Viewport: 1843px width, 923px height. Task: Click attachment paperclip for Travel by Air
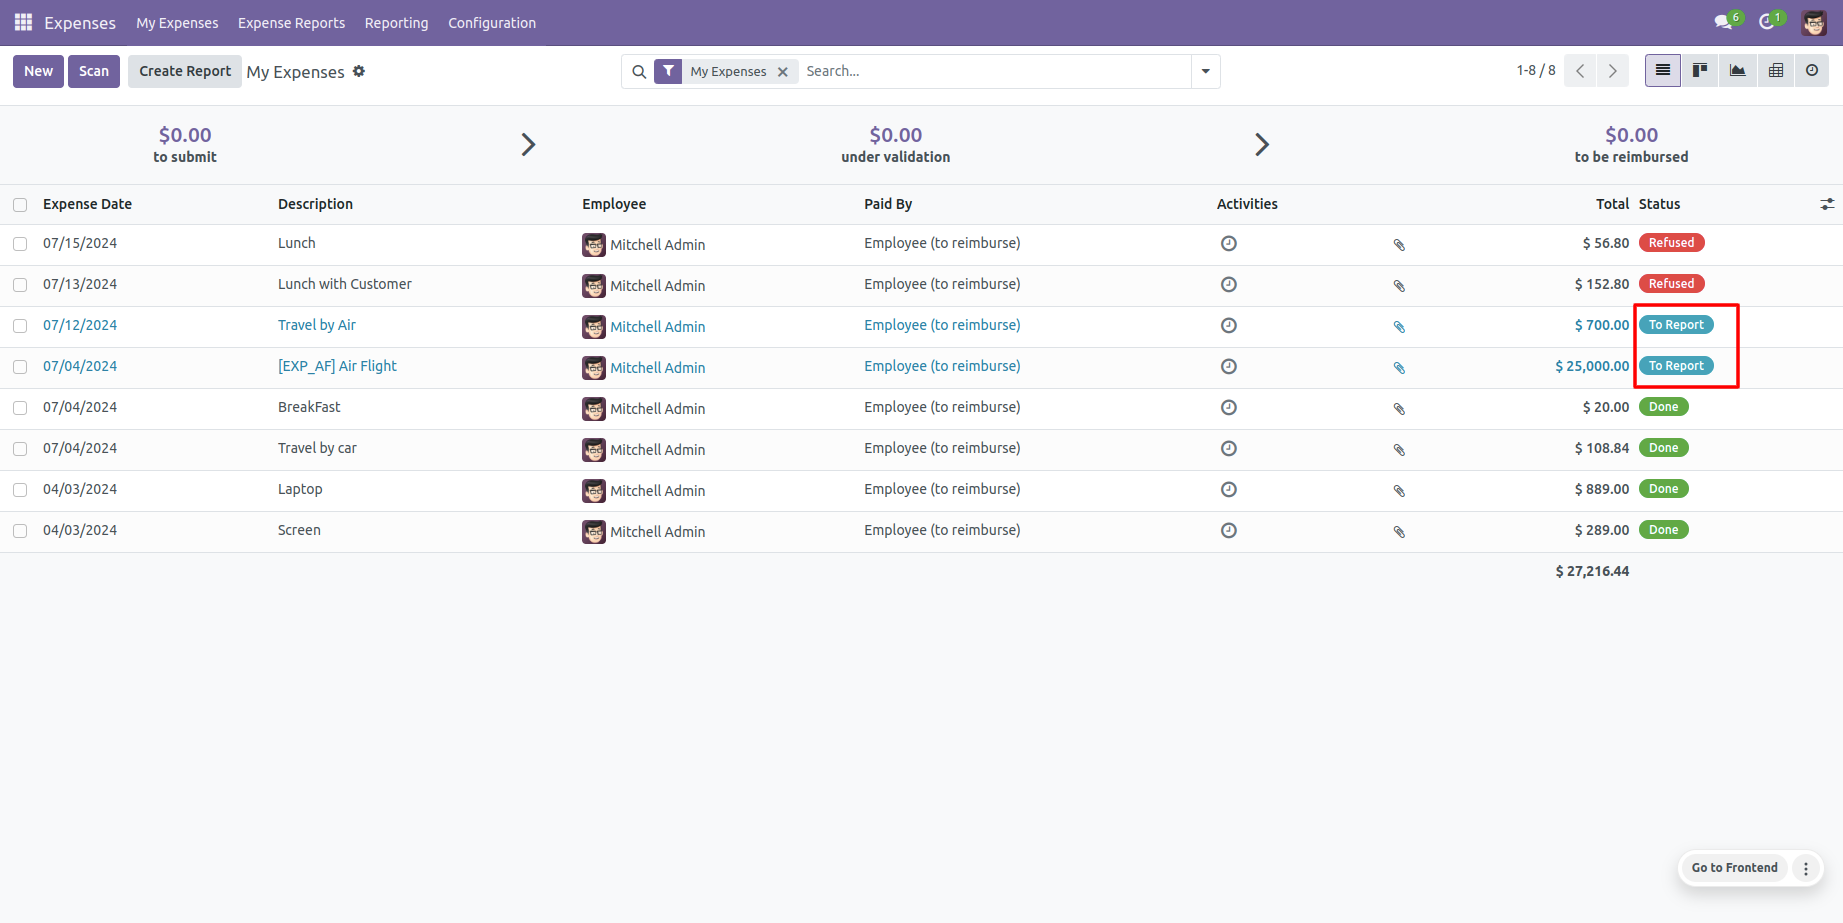(x=1399, y=327)
